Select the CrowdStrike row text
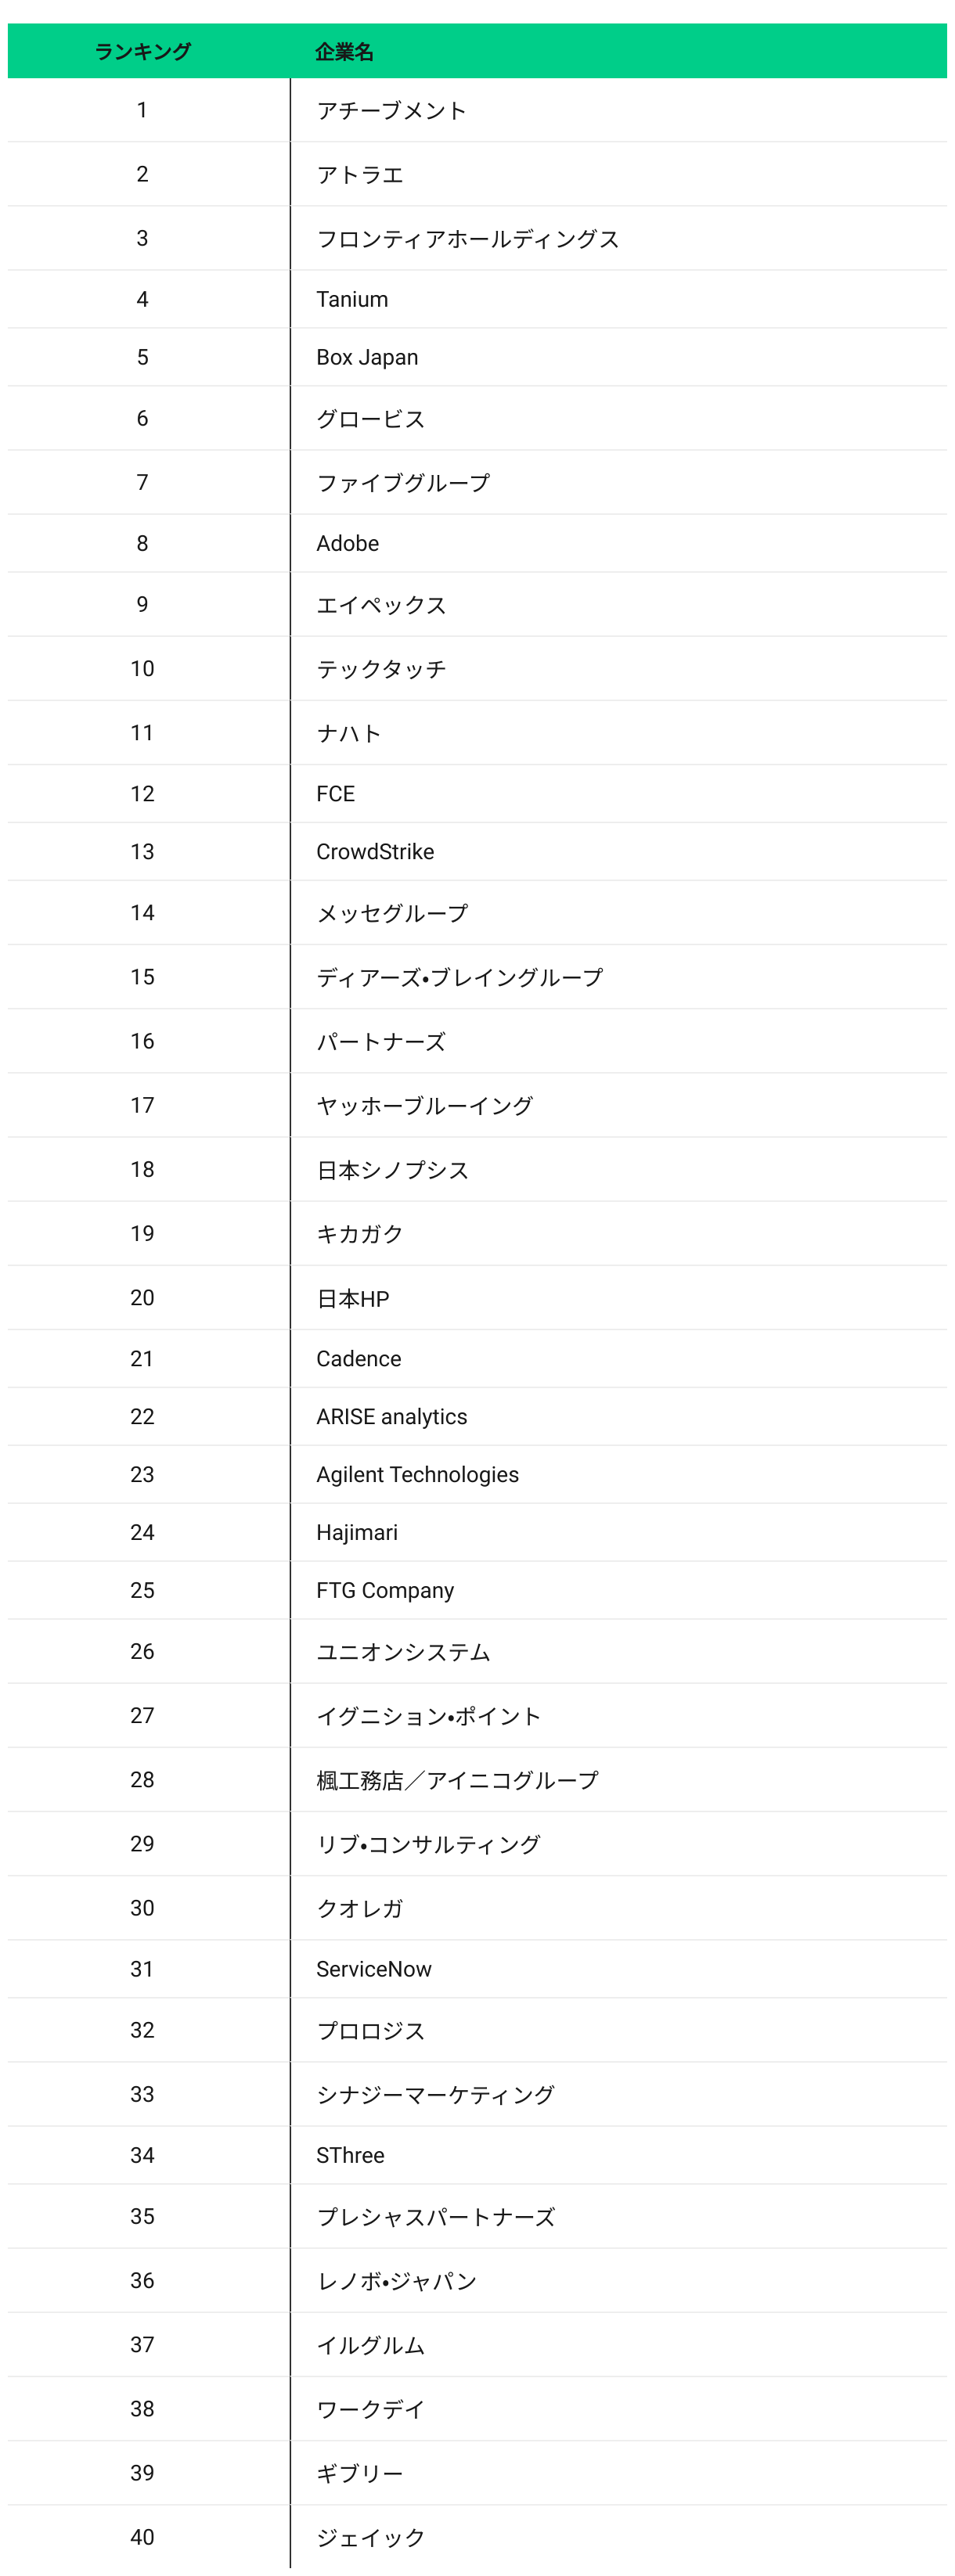This screenshot has height=2576, width=955. click(x=375, y=852)
